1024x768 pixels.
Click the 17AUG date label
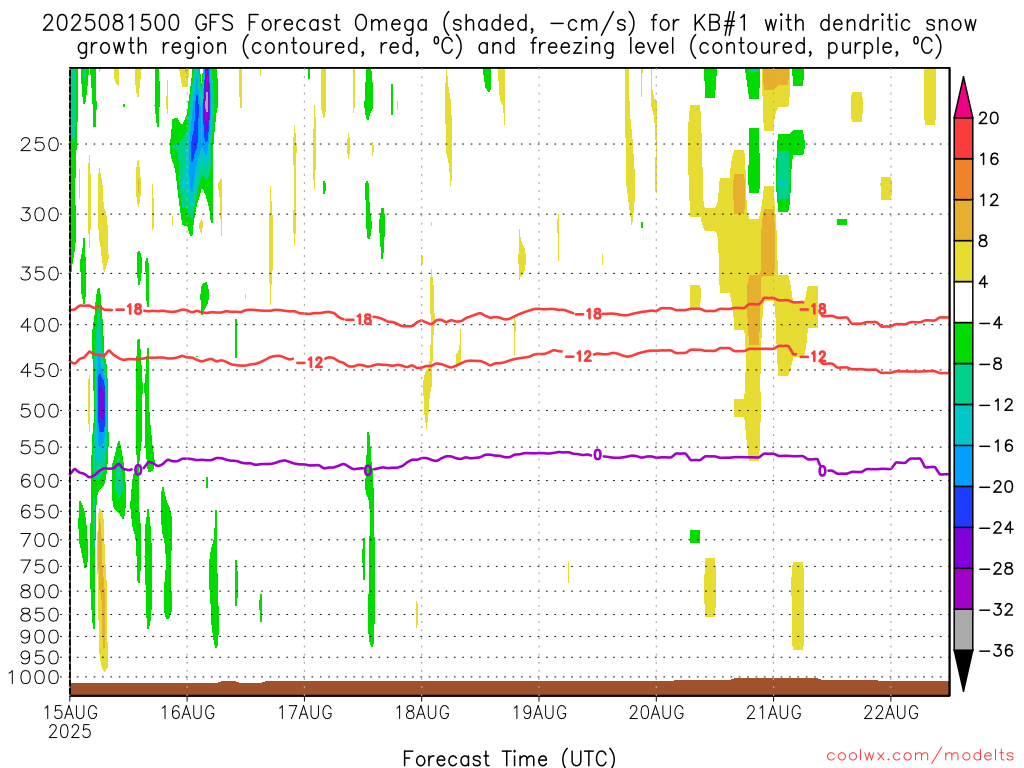point(305,712)
